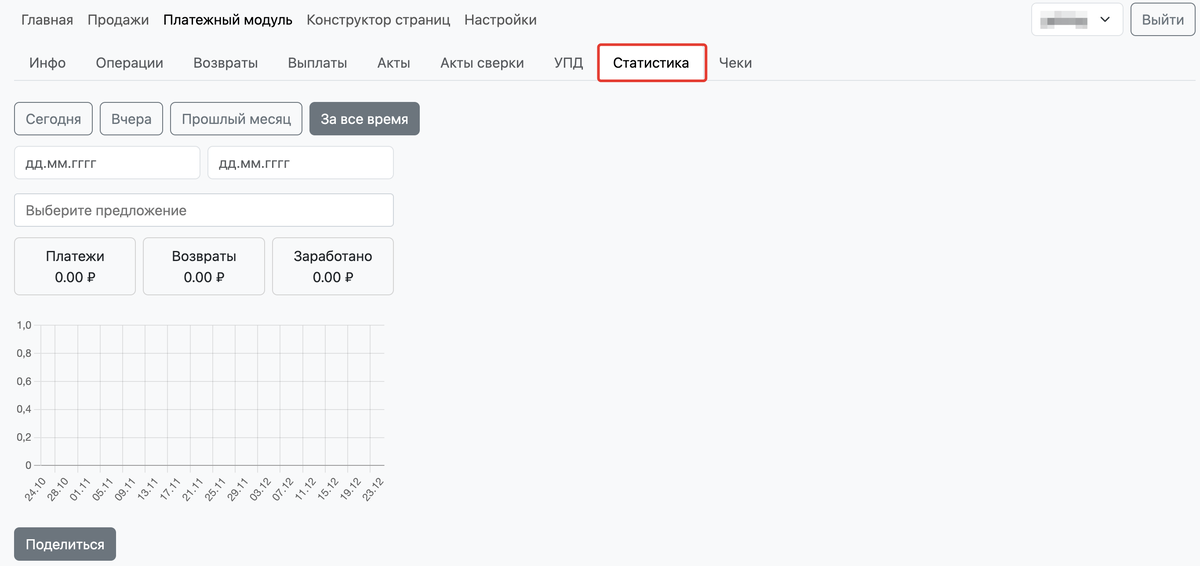Choose the Прошлый месяц period
1200x566 pixels.
click(235, 119)
